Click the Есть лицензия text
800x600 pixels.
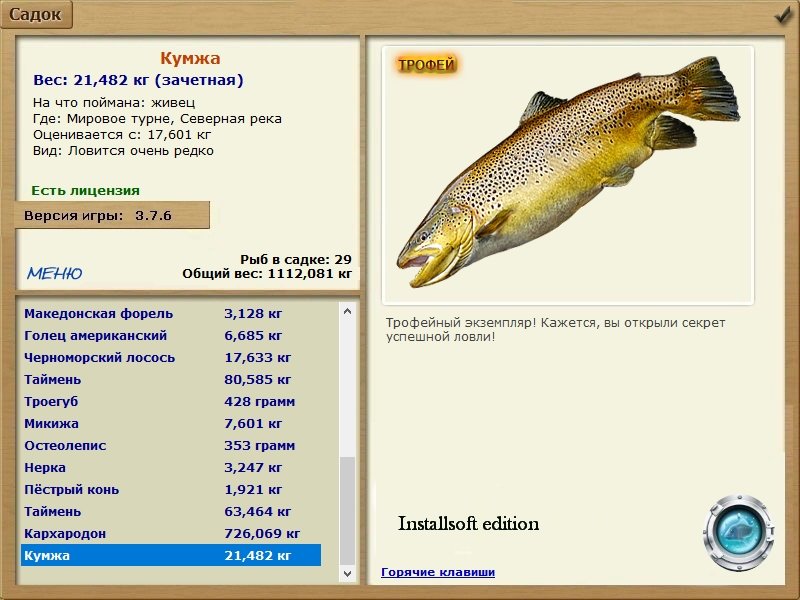tap(85, 190)
